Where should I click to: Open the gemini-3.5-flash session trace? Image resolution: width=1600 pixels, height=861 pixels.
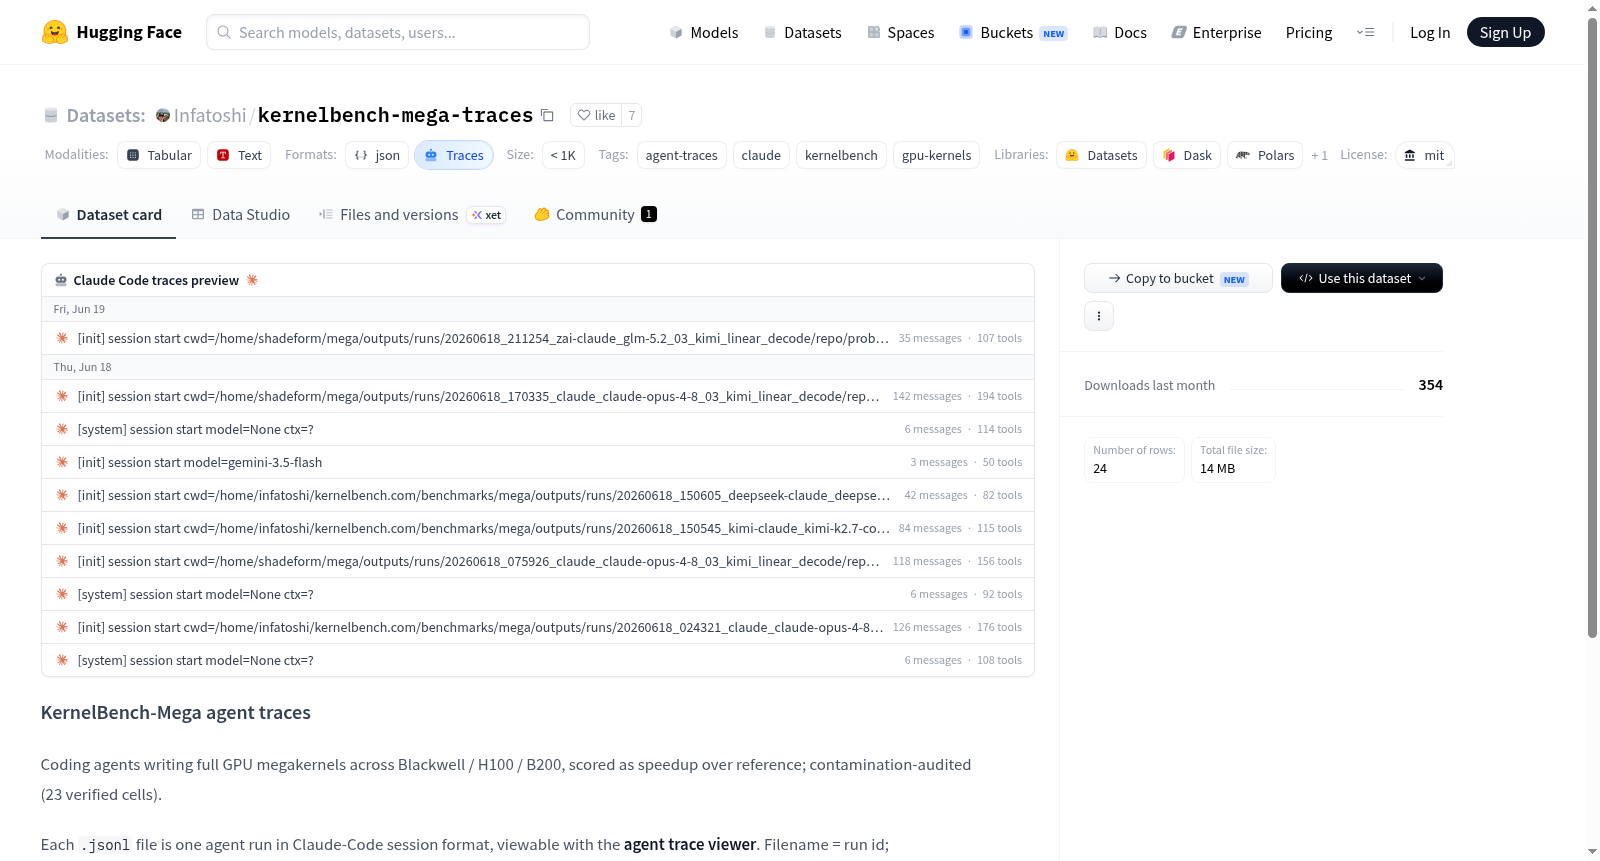click(x=538, y=462)
